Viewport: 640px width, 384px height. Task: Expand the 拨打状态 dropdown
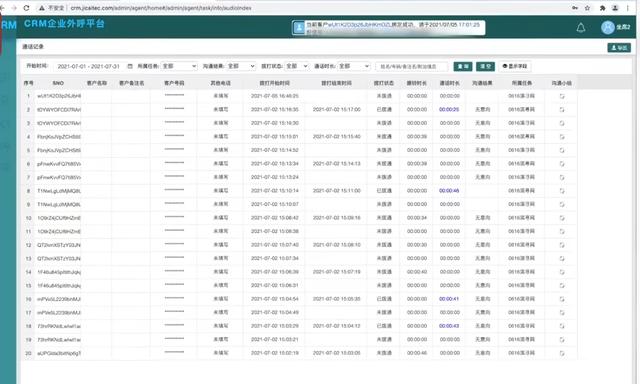296,66
